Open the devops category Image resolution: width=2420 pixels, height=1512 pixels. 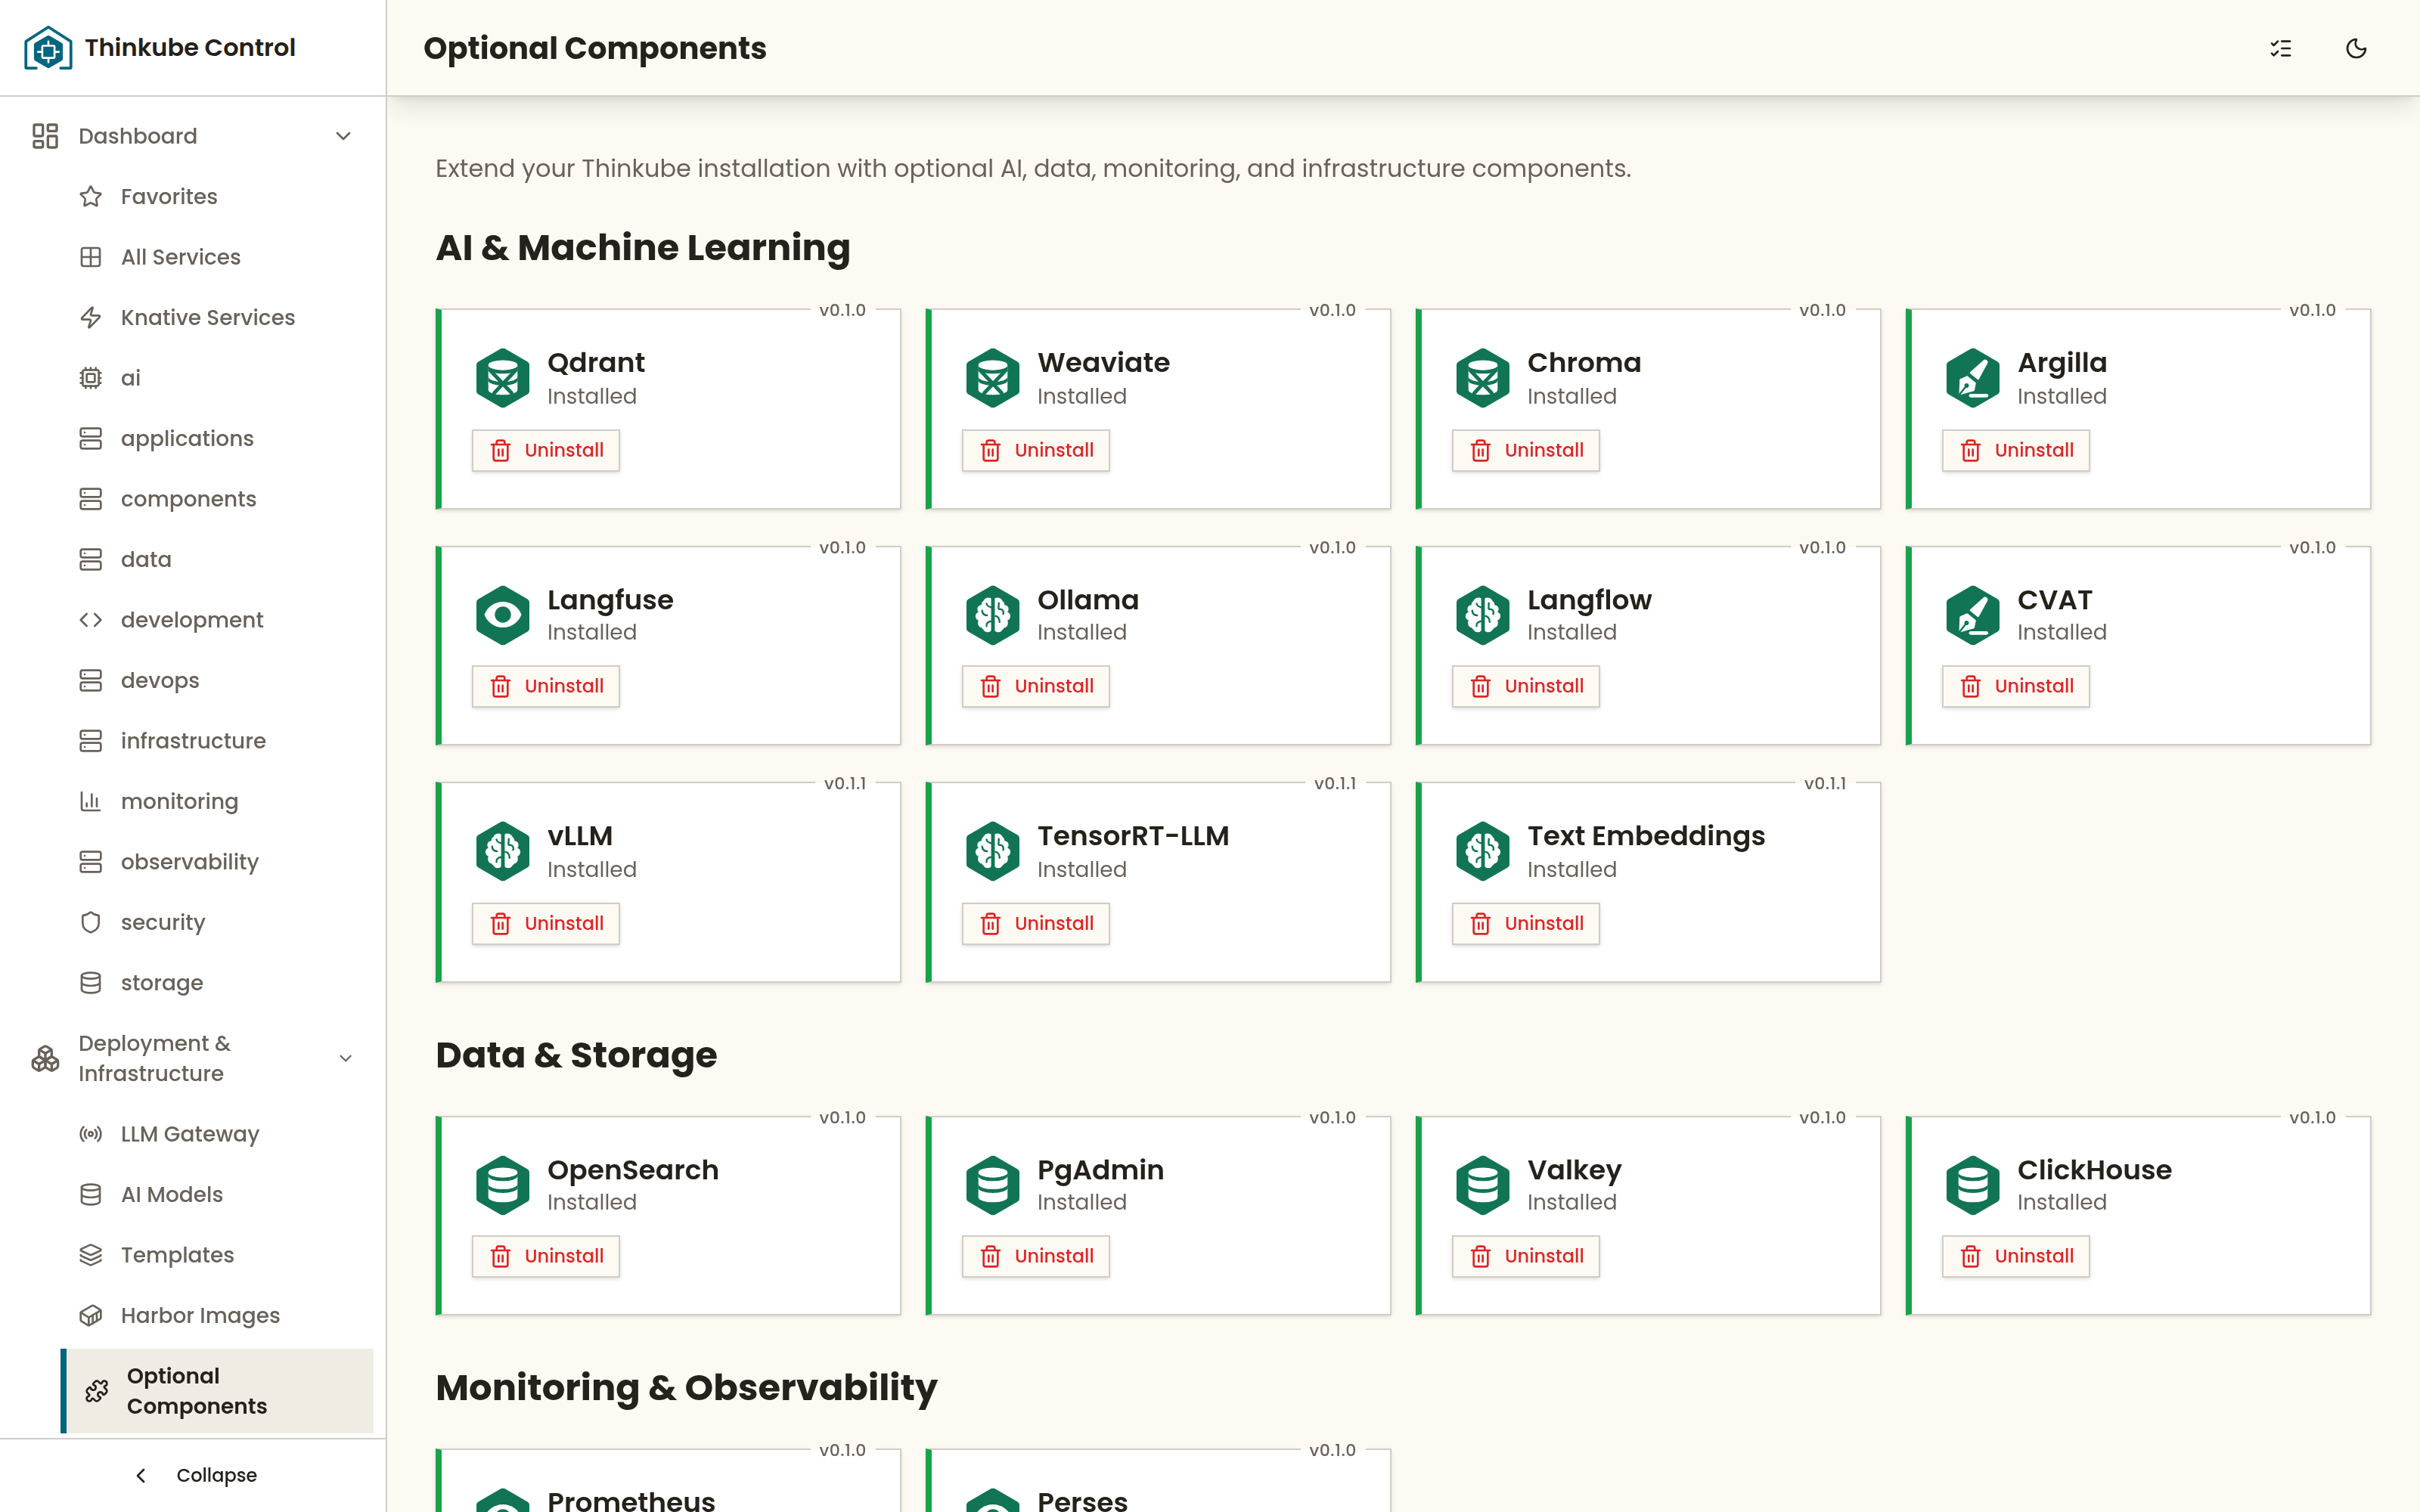pos(216,680)
